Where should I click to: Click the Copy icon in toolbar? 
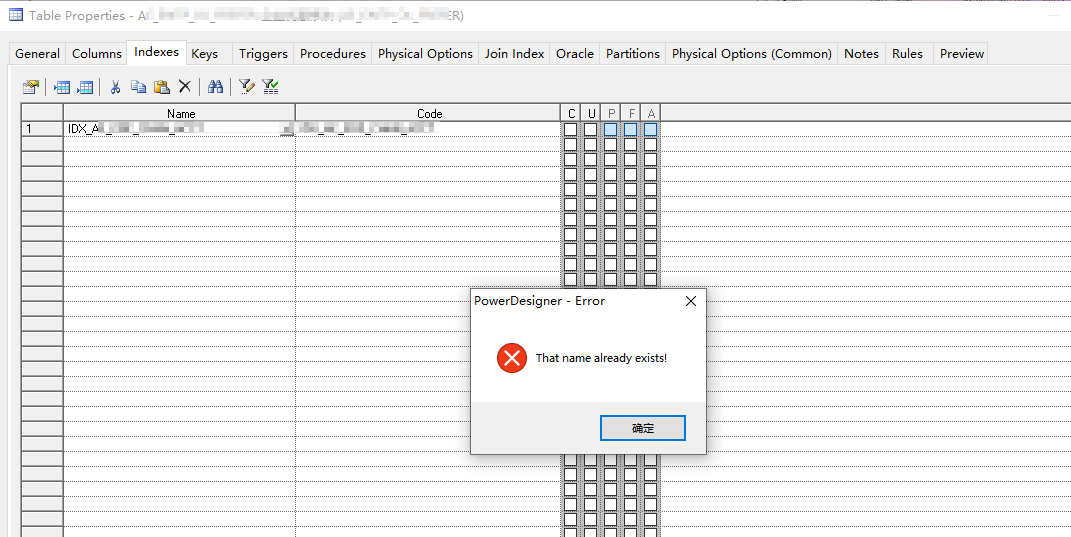click(138, 87)
